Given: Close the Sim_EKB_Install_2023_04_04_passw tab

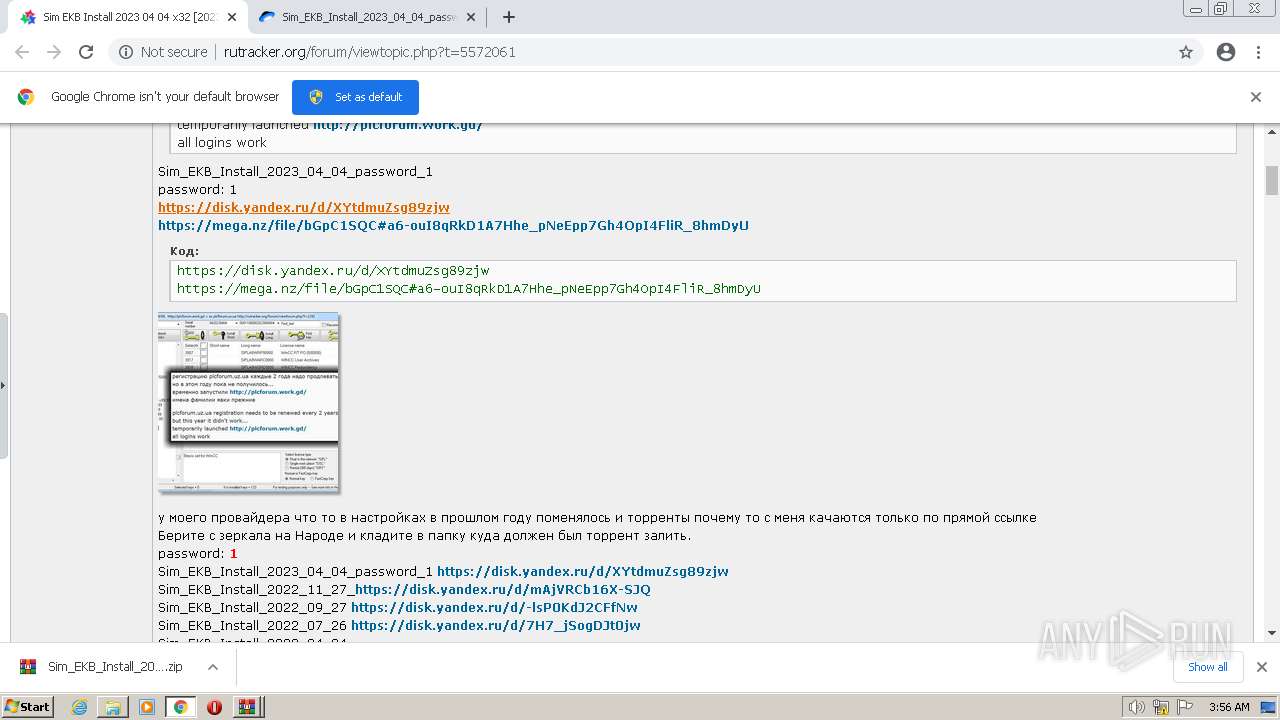Looking at the screenshot, I should pyautogui.click(x=471, y=17).
